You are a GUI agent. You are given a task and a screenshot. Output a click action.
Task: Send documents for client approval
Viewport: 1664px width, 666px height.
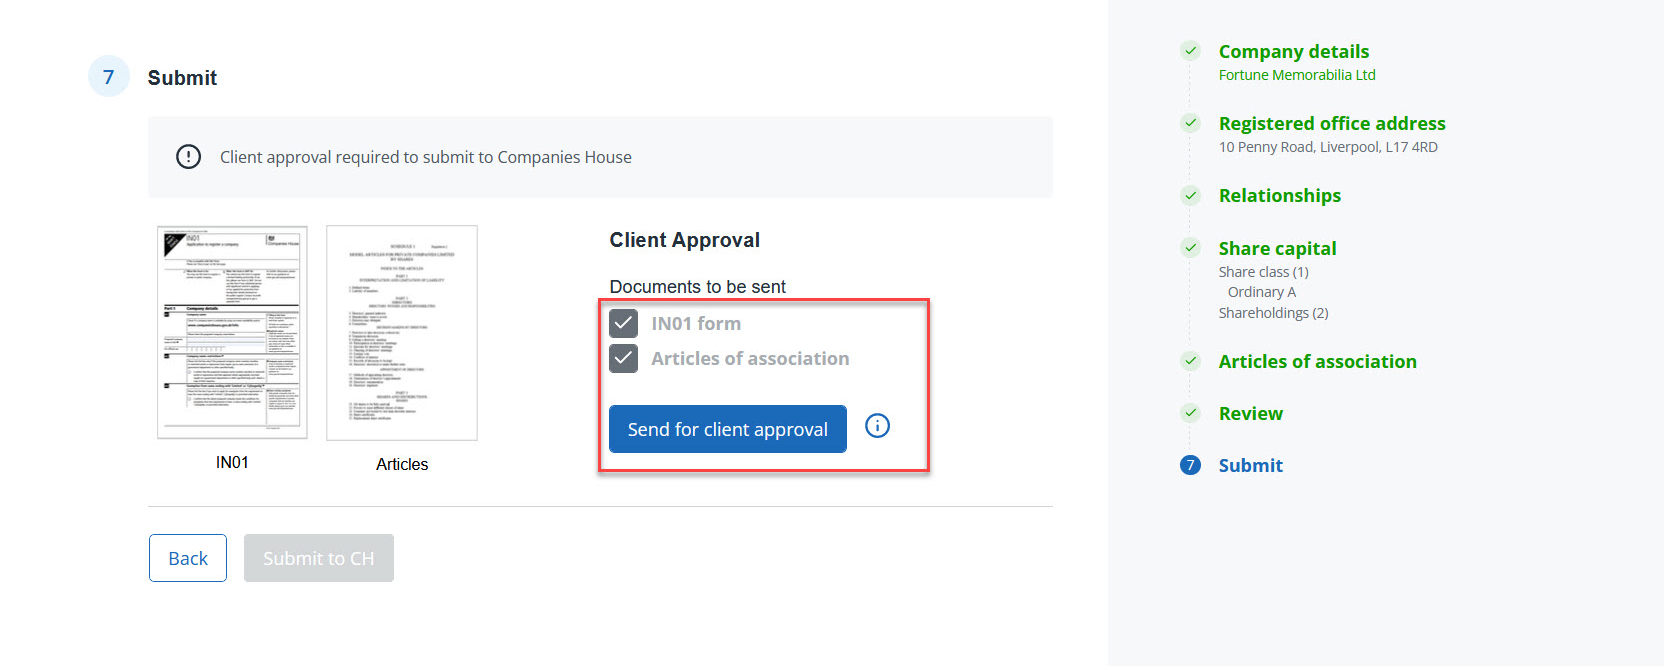[x=727, y=429]
